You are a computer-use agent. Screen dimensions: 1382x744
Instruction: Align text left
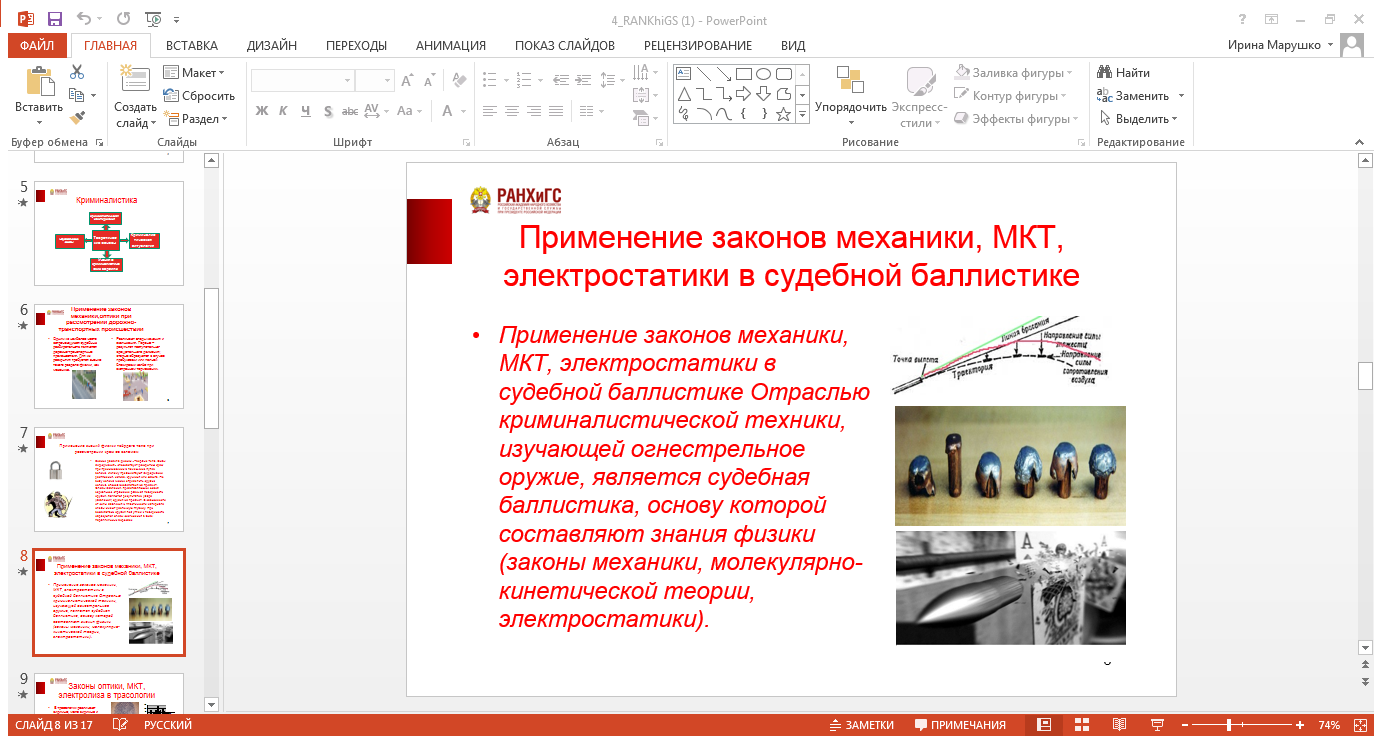point(490,111)
